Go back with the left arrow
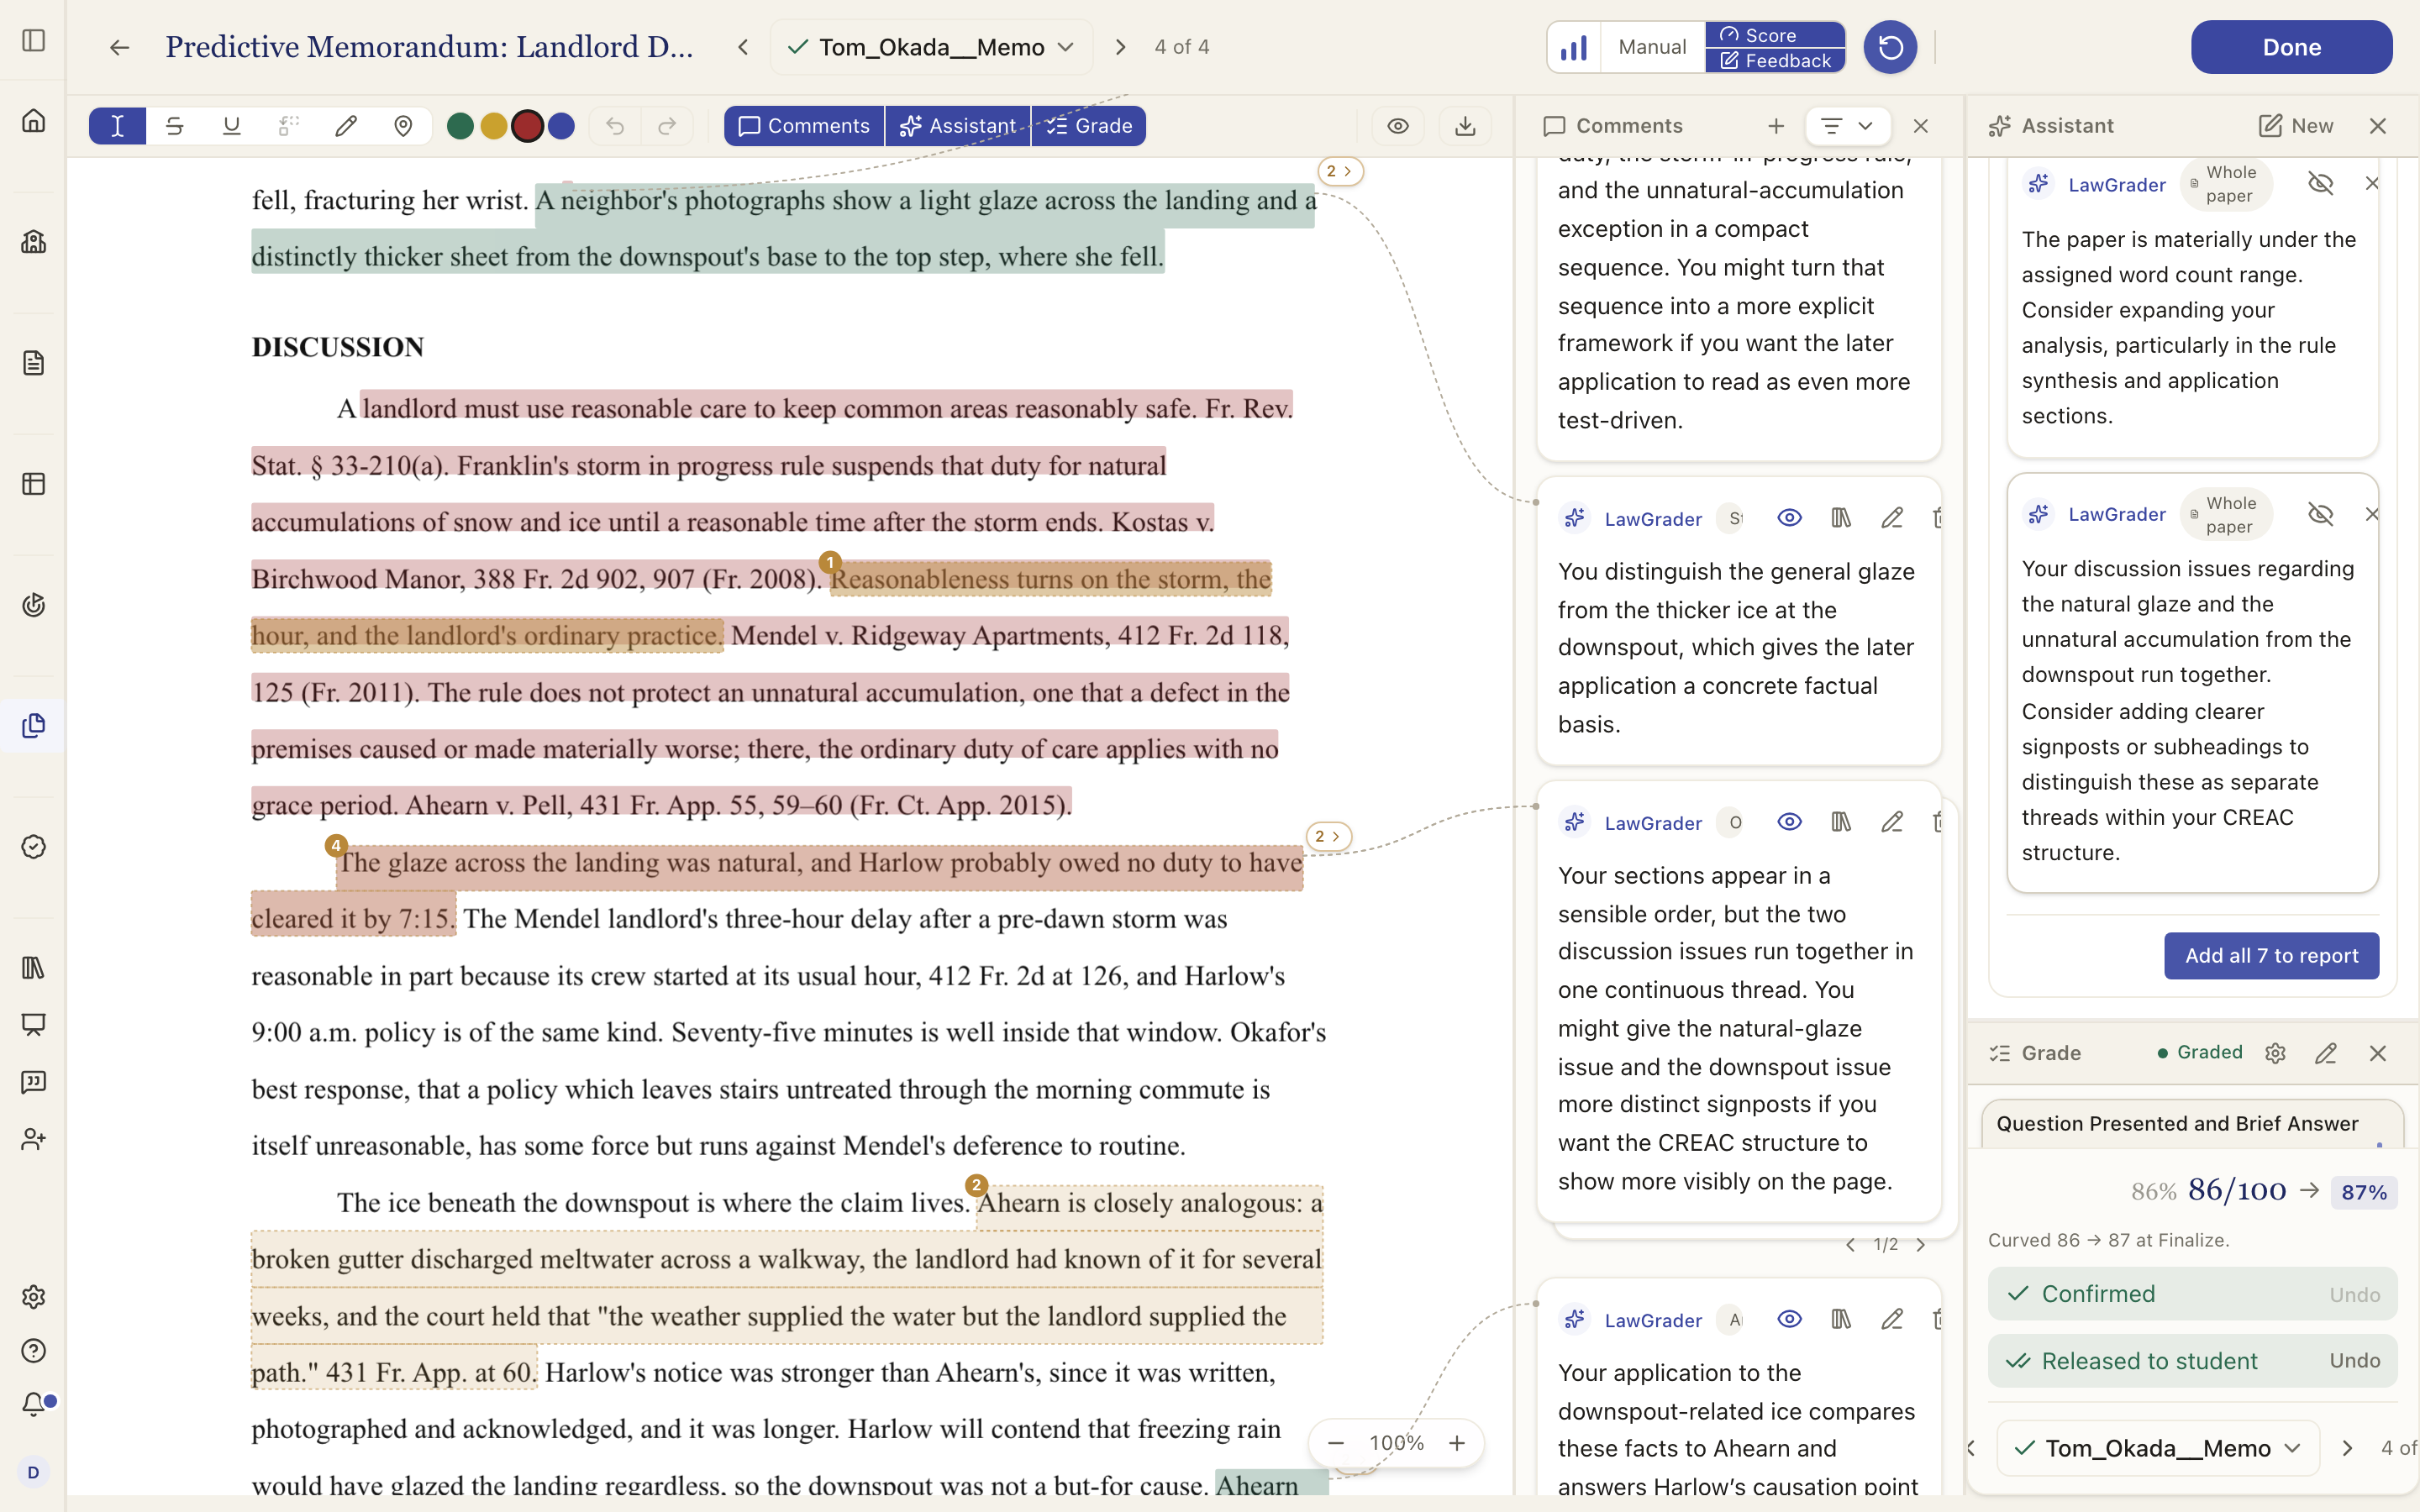 tap(119, 47)
